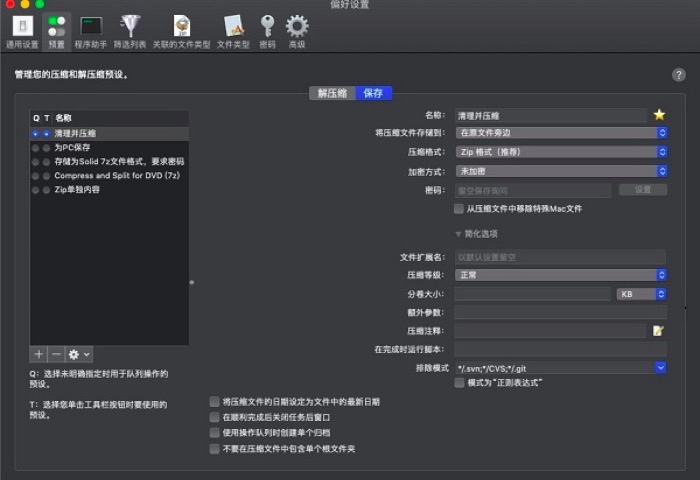Open the 压缩格式 Zip format dropdown

(561, 152)
